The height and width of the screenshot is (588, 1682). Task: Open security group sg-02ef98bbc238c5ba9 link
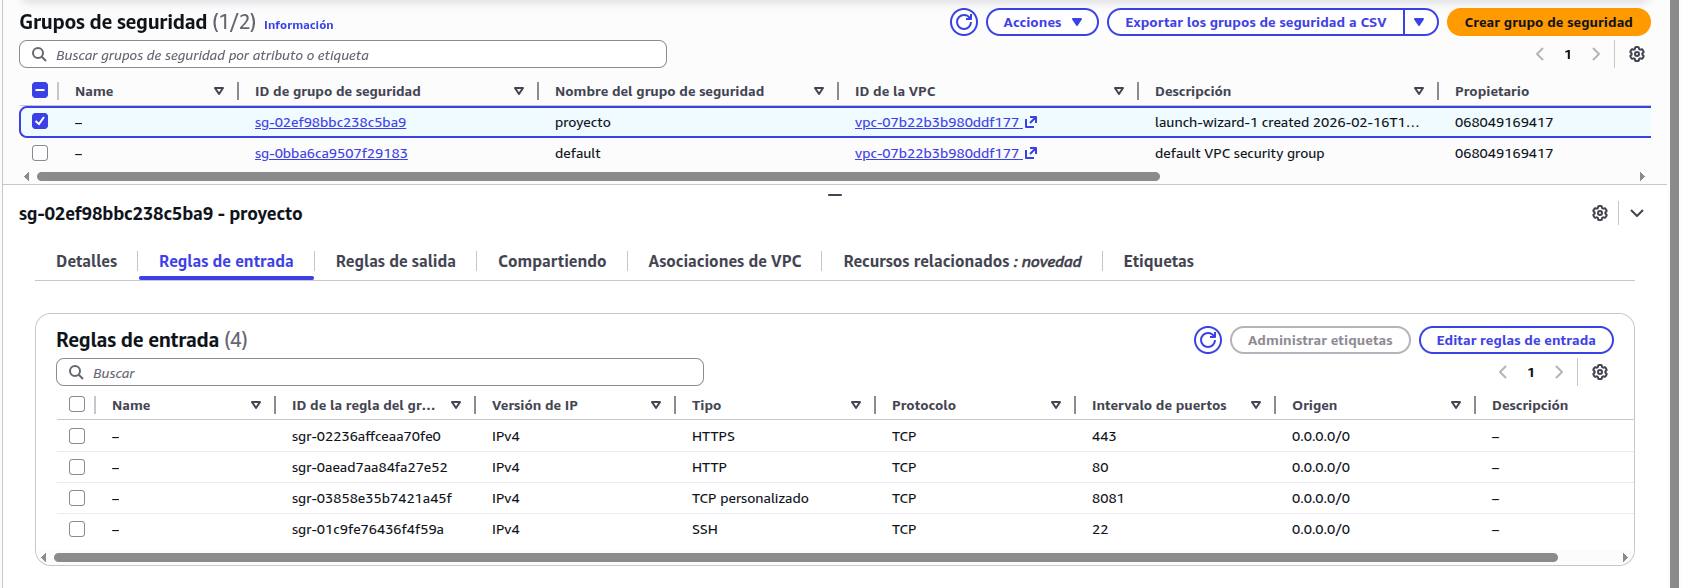tap(330, 122)
